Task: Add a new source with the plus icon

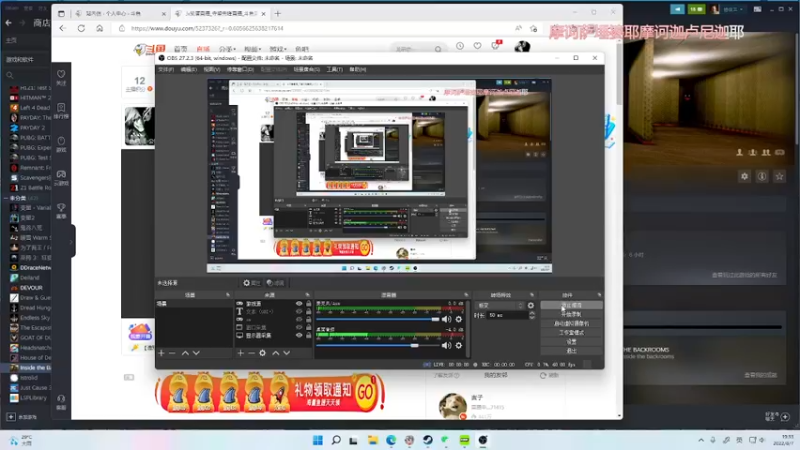Action: pyautogui.click(x=240, y=353)
